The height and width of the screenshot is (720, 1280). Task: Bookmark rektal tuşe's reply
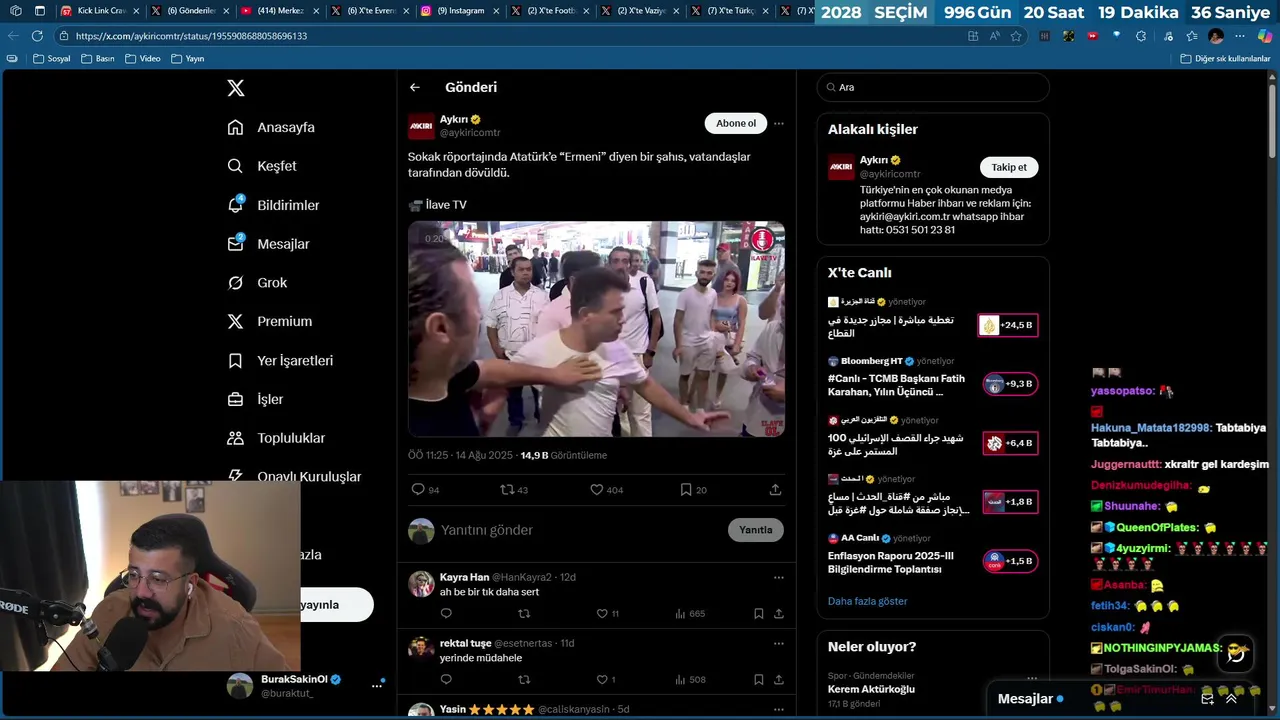coord(758,679)
